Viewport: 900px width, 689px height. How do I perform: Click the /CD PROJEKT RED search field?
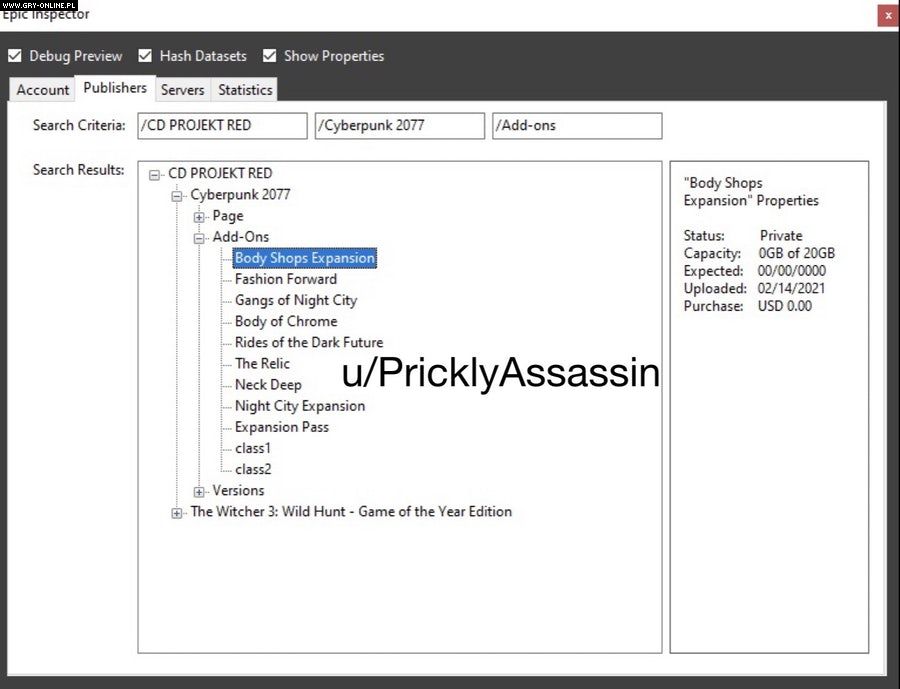tap(222, 126)
